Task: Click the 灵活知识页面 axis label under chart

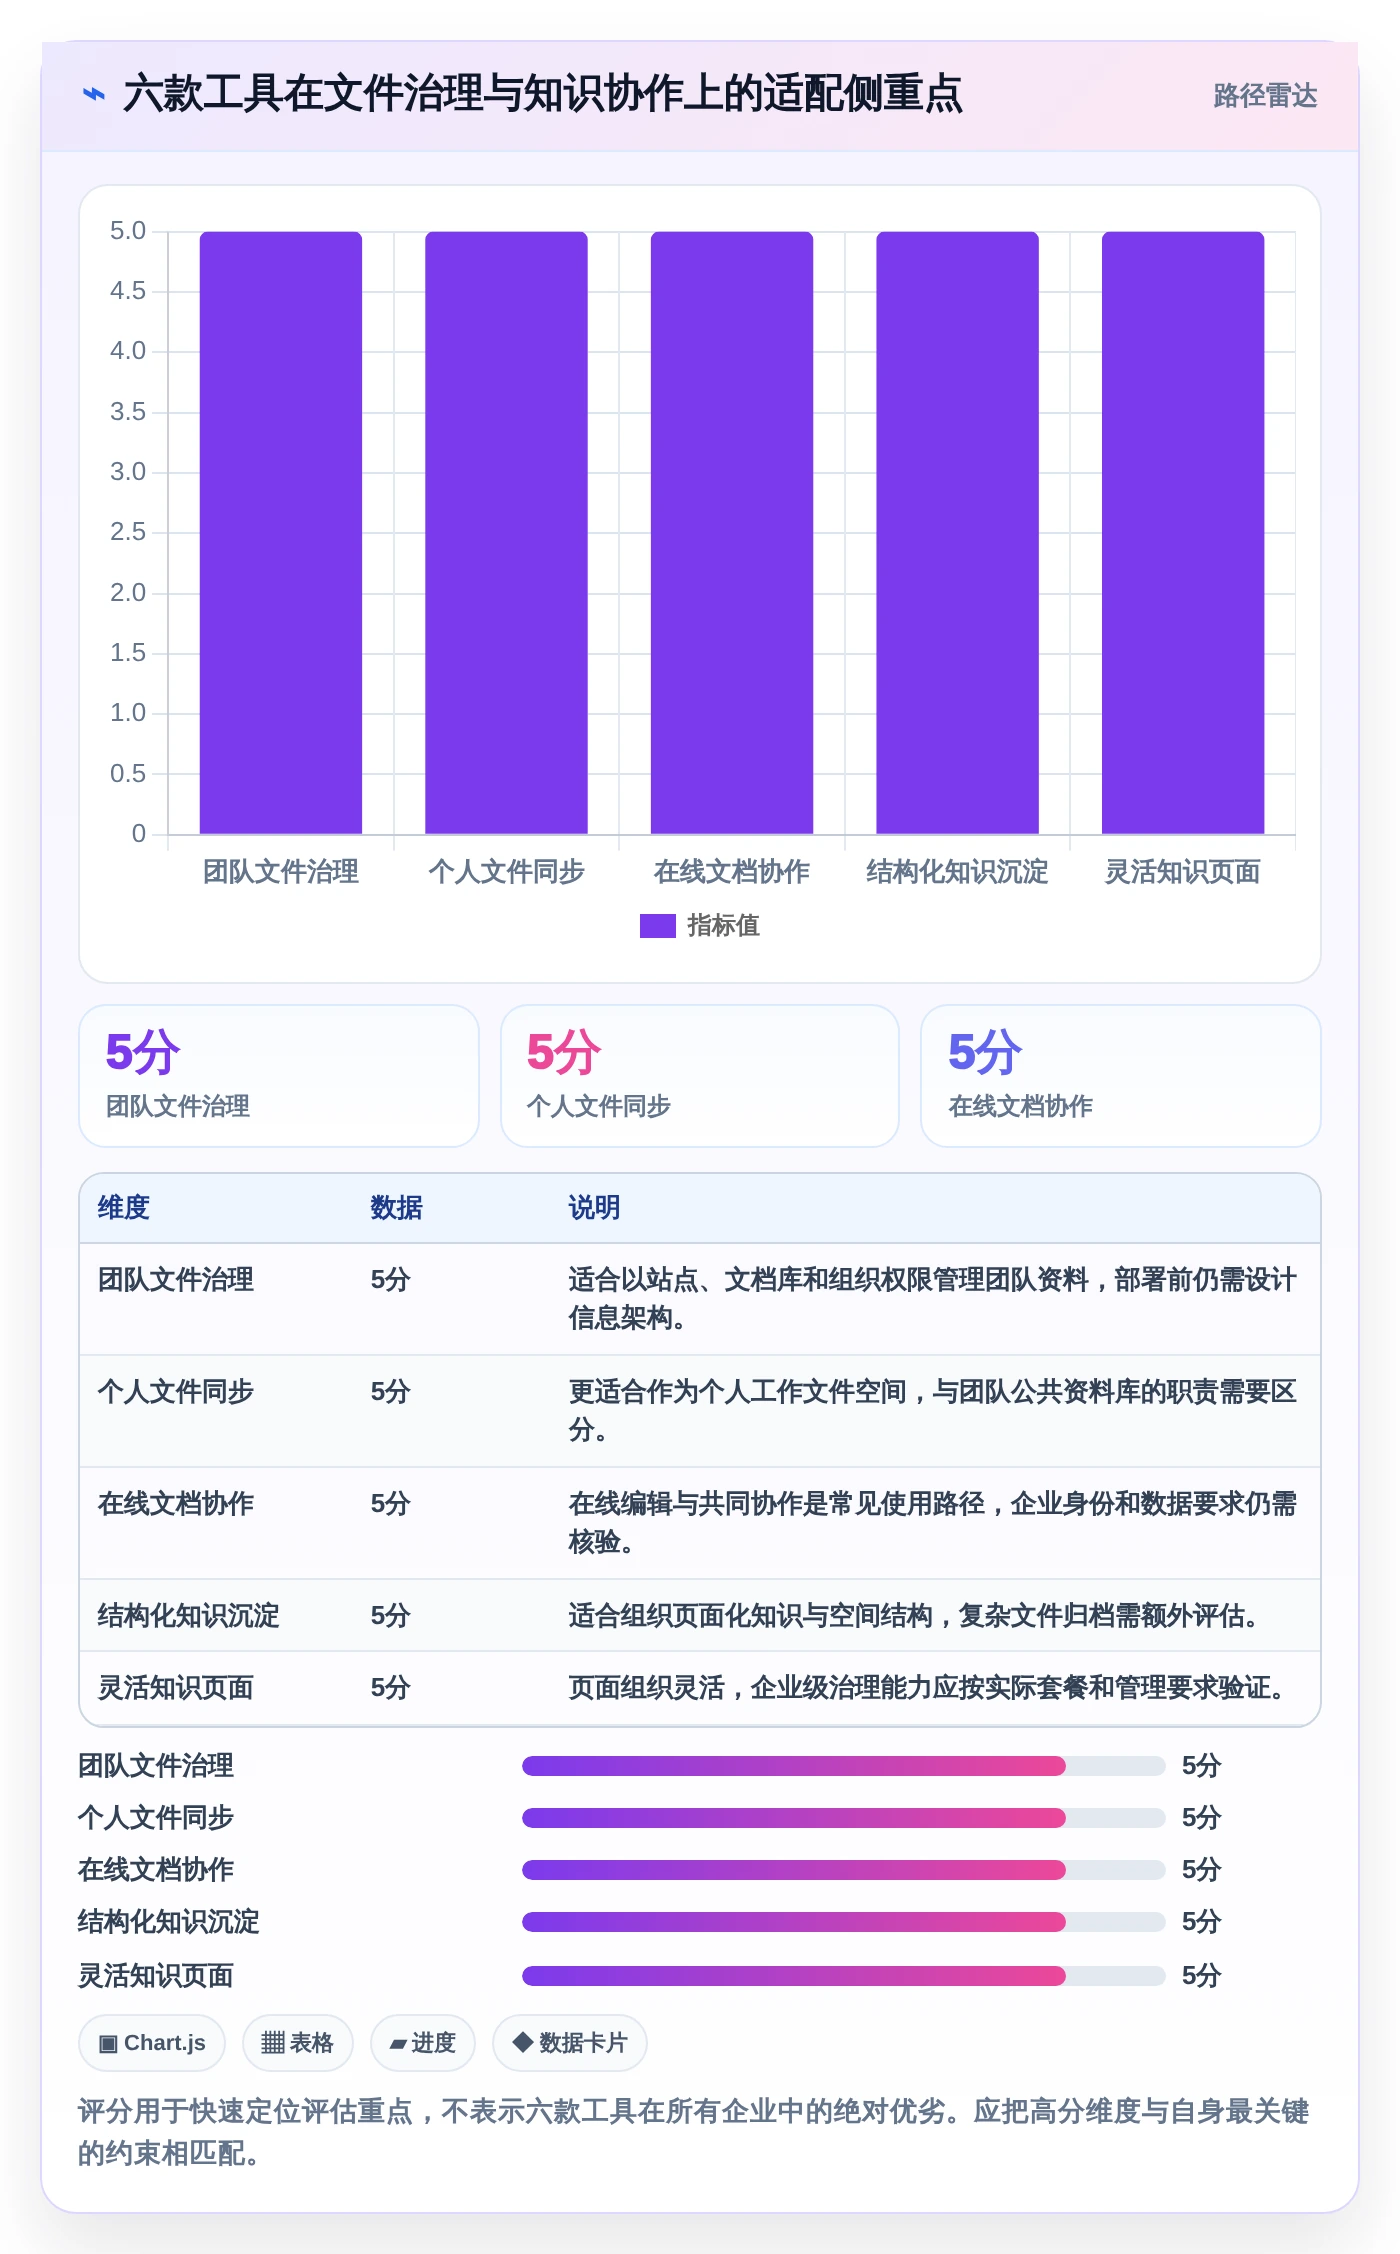Action: click(x=1183, y=872)
